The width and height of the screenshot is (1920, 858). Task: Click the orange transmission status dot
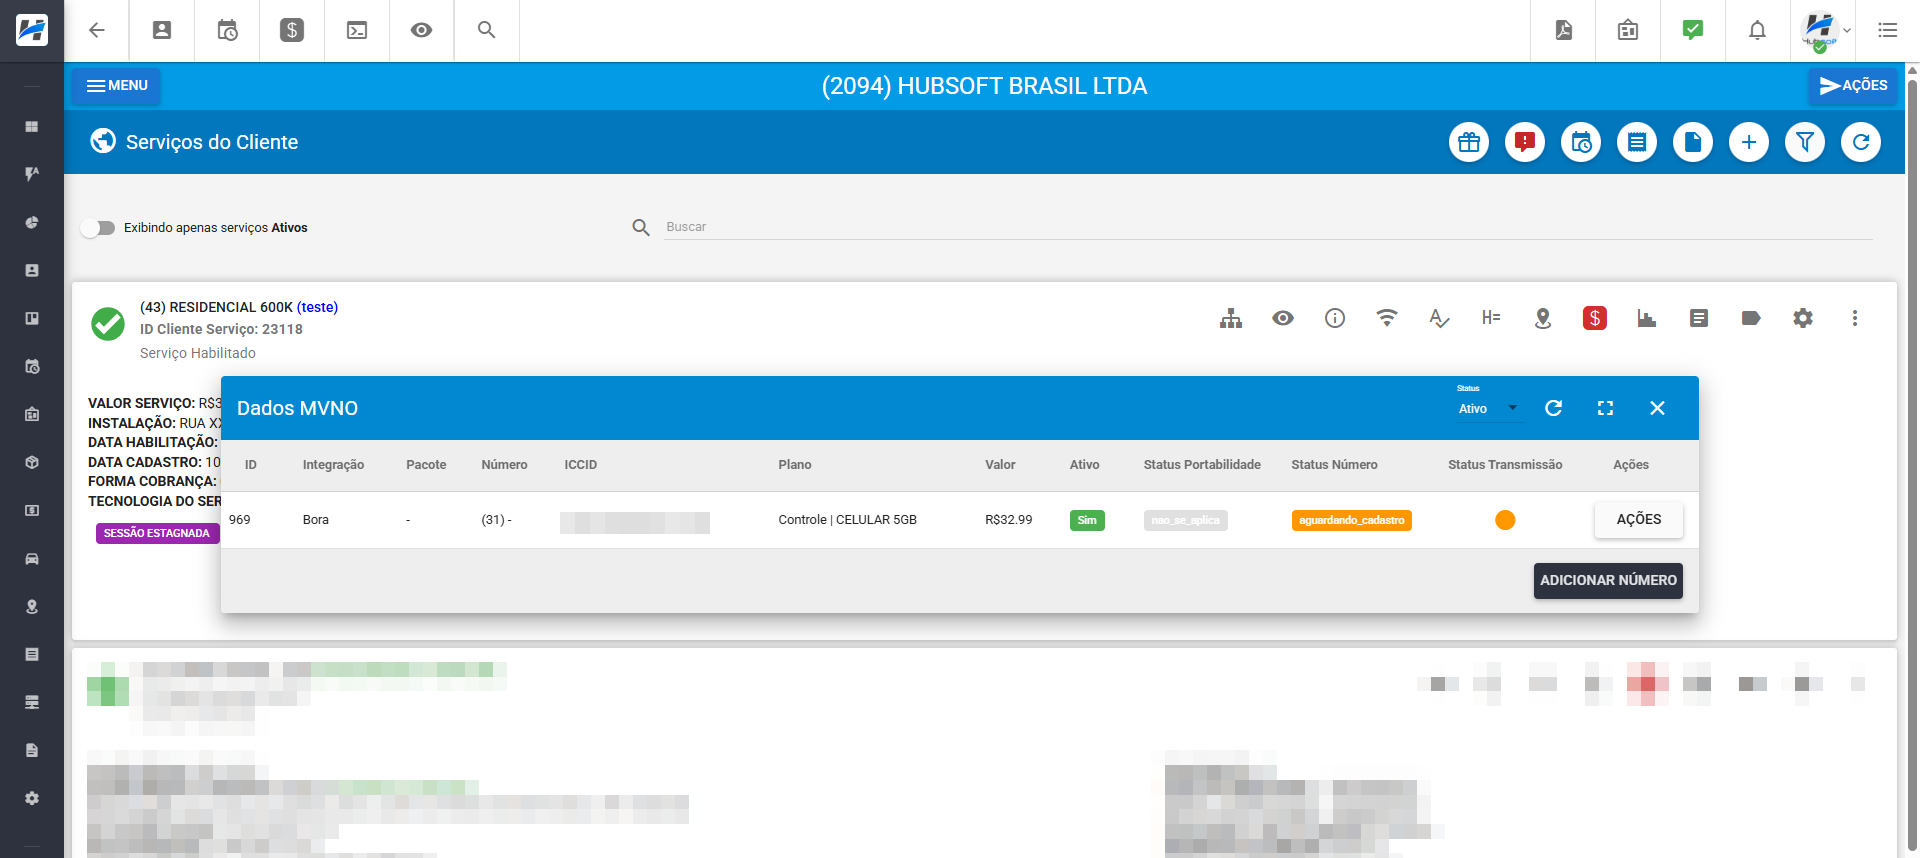1505,520
